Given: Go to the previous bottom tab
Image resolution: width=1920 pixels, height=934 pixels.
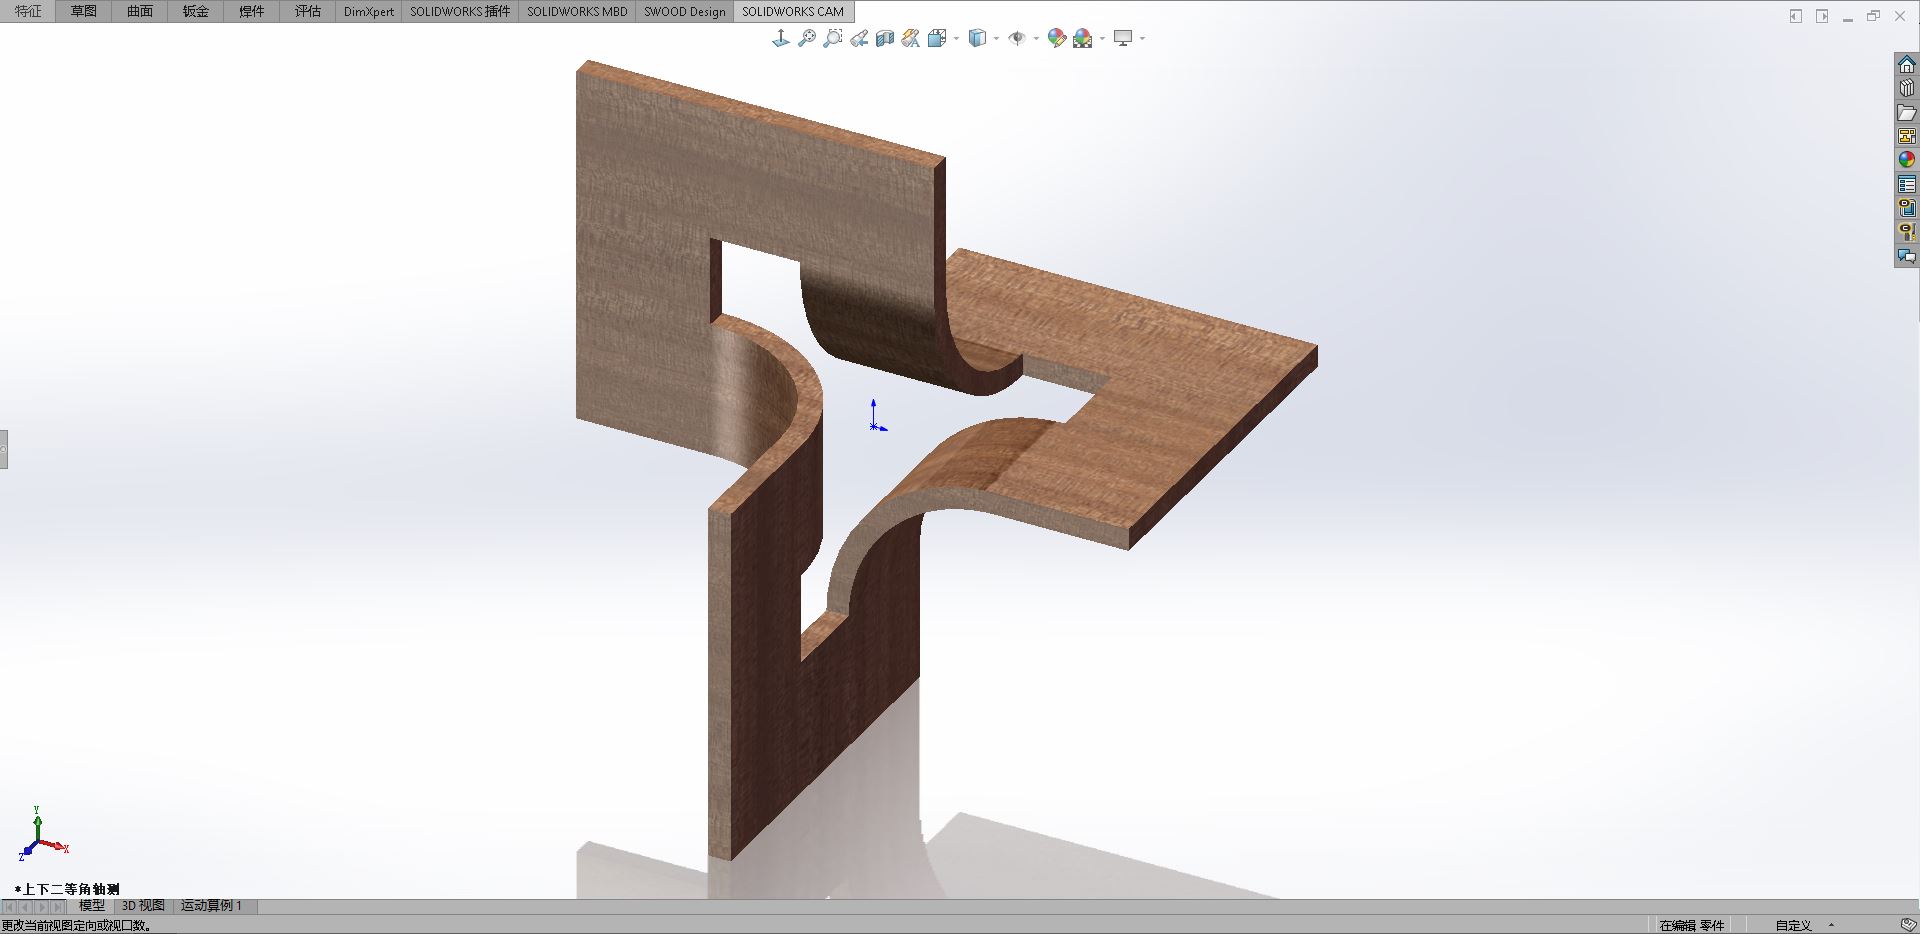Looking at the screenshot, I should (x=26, y=907).
